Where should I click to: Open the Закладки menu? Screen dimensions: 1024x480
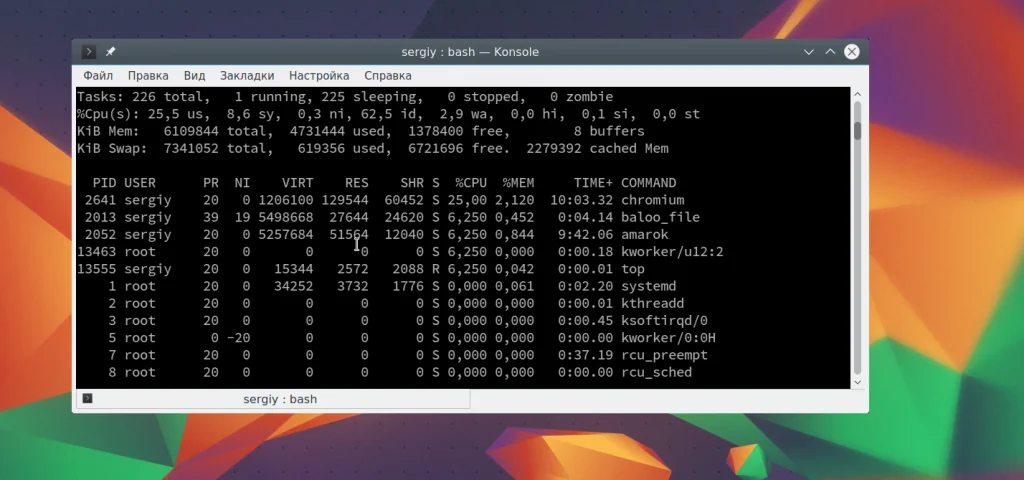pyautogui.click(x=247, y=76)
